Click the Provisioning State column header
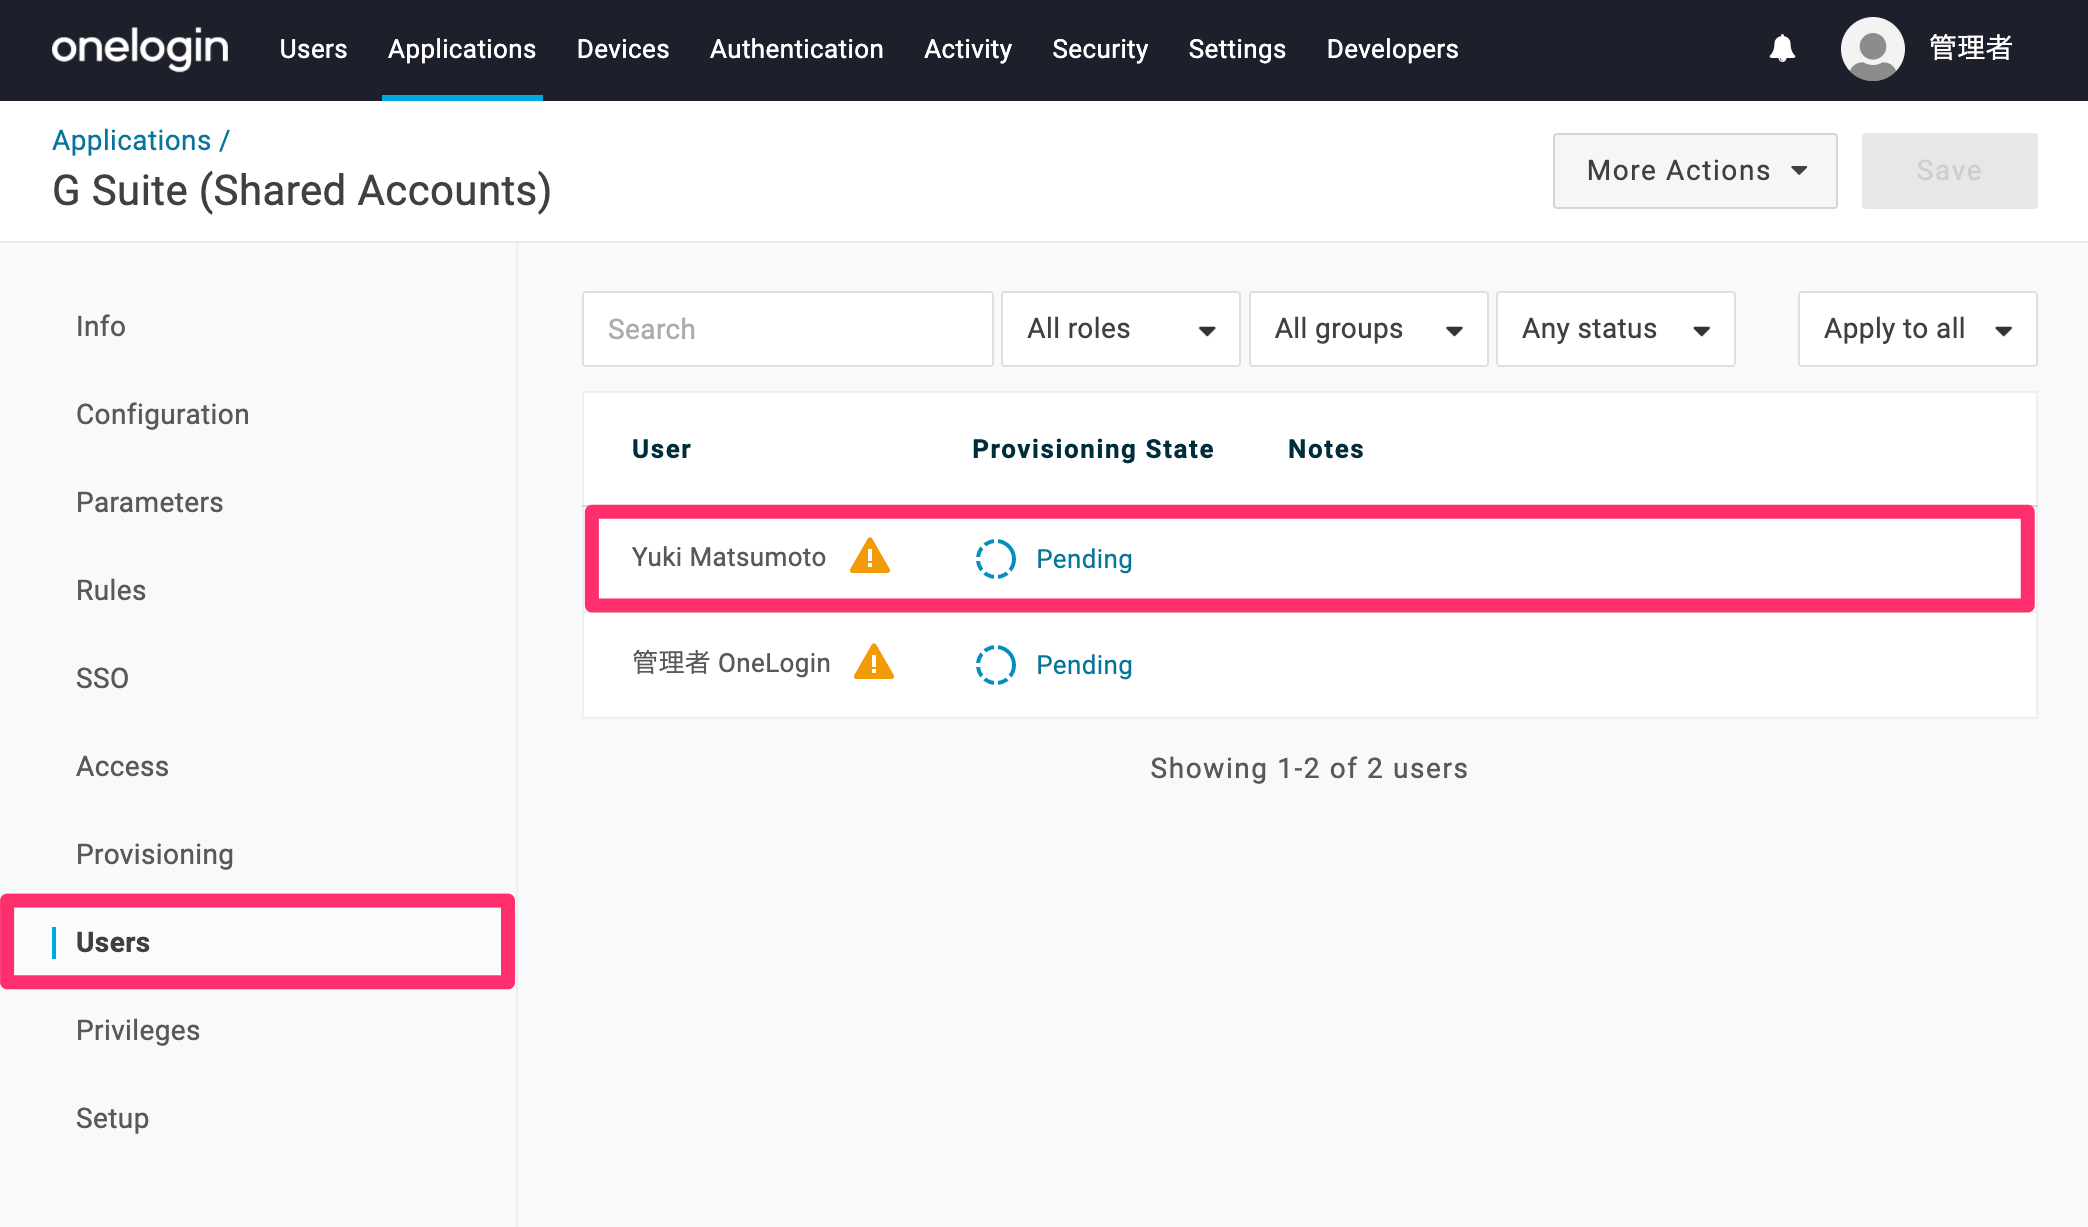The image size is (2088, 1227). point(1093,449)
